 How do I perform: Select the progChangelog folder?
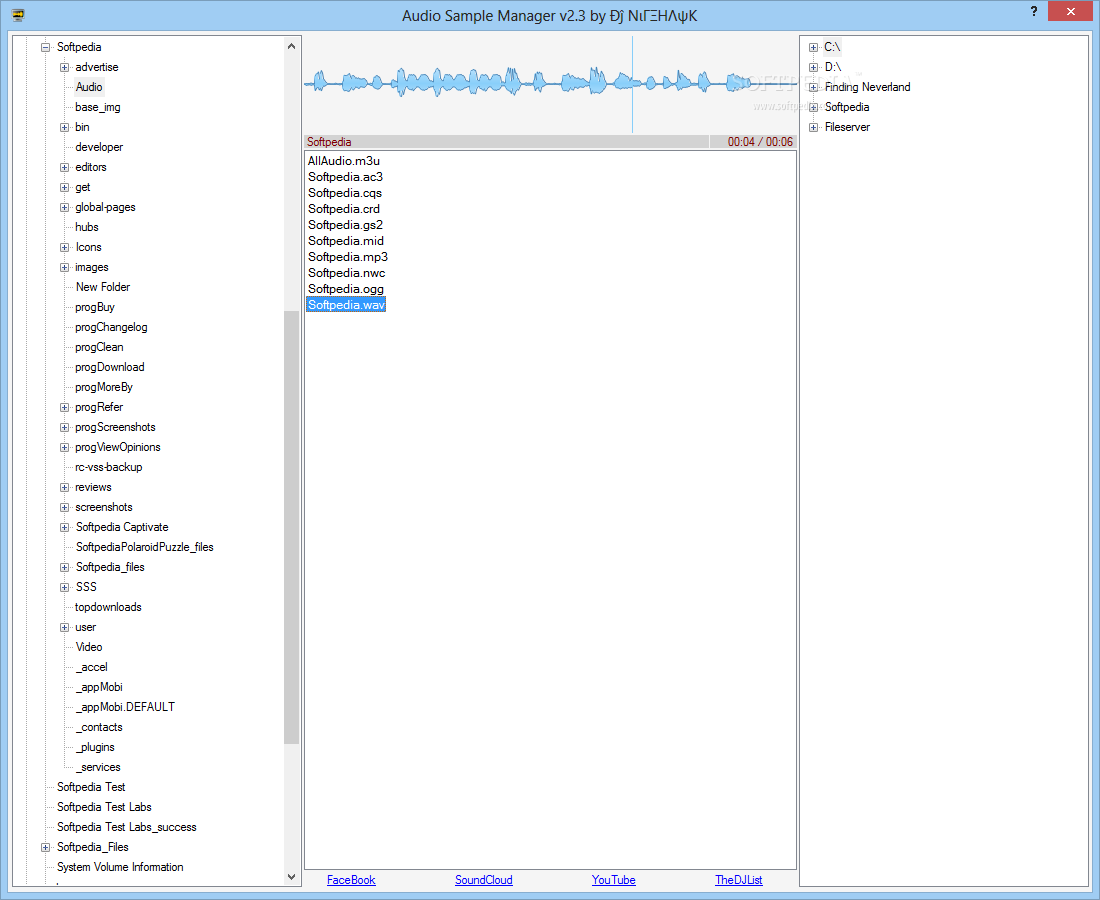[x=111, y=327]
